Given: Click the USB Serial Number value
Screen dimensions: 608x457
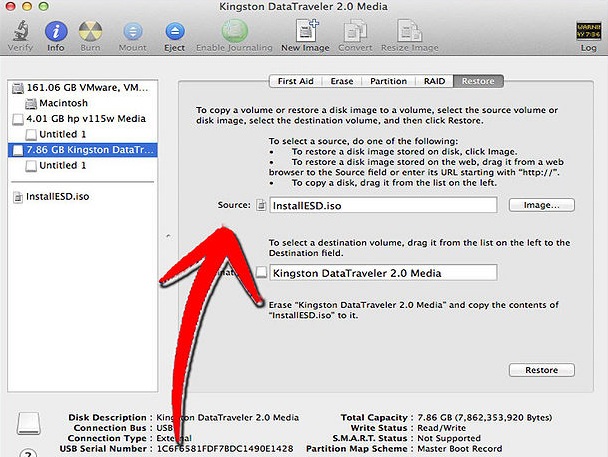Looking at the screenshot, I should (225, 448).
